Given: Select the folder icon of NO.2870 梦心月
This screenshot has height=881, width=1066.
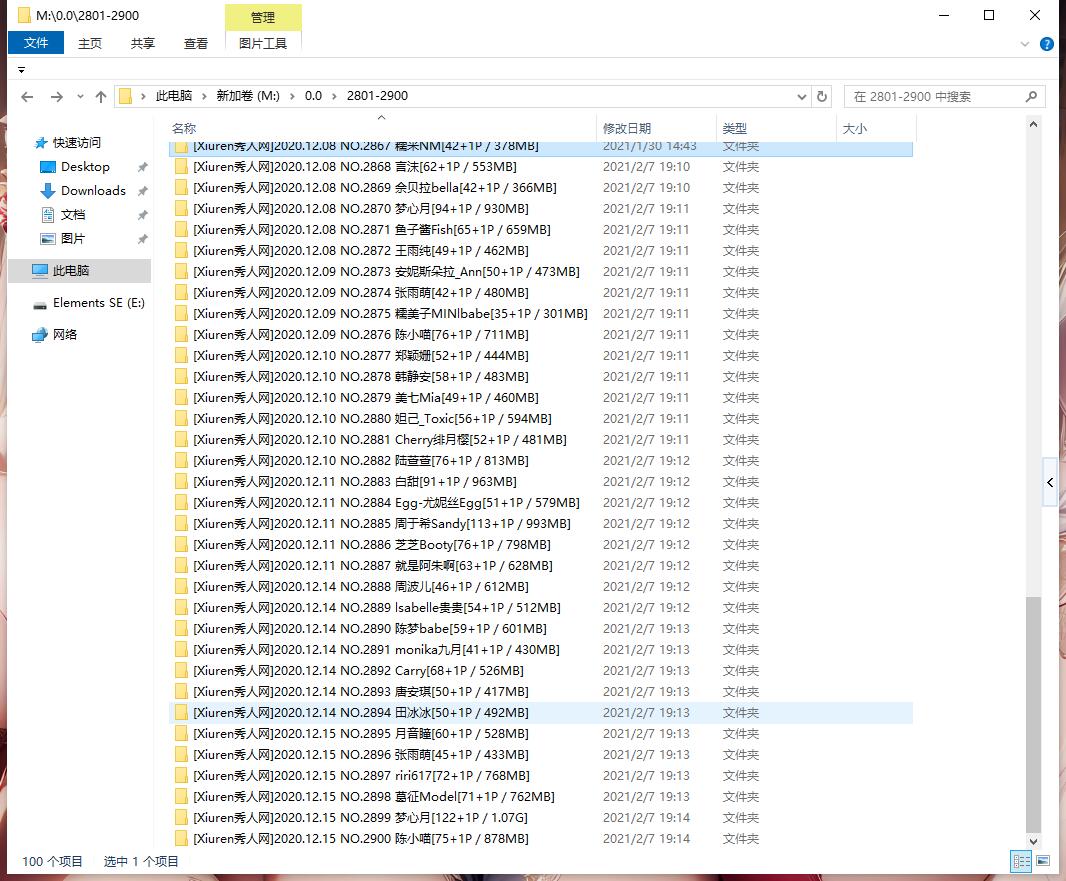Looking at the screenshot, I should tap(181, 209).
